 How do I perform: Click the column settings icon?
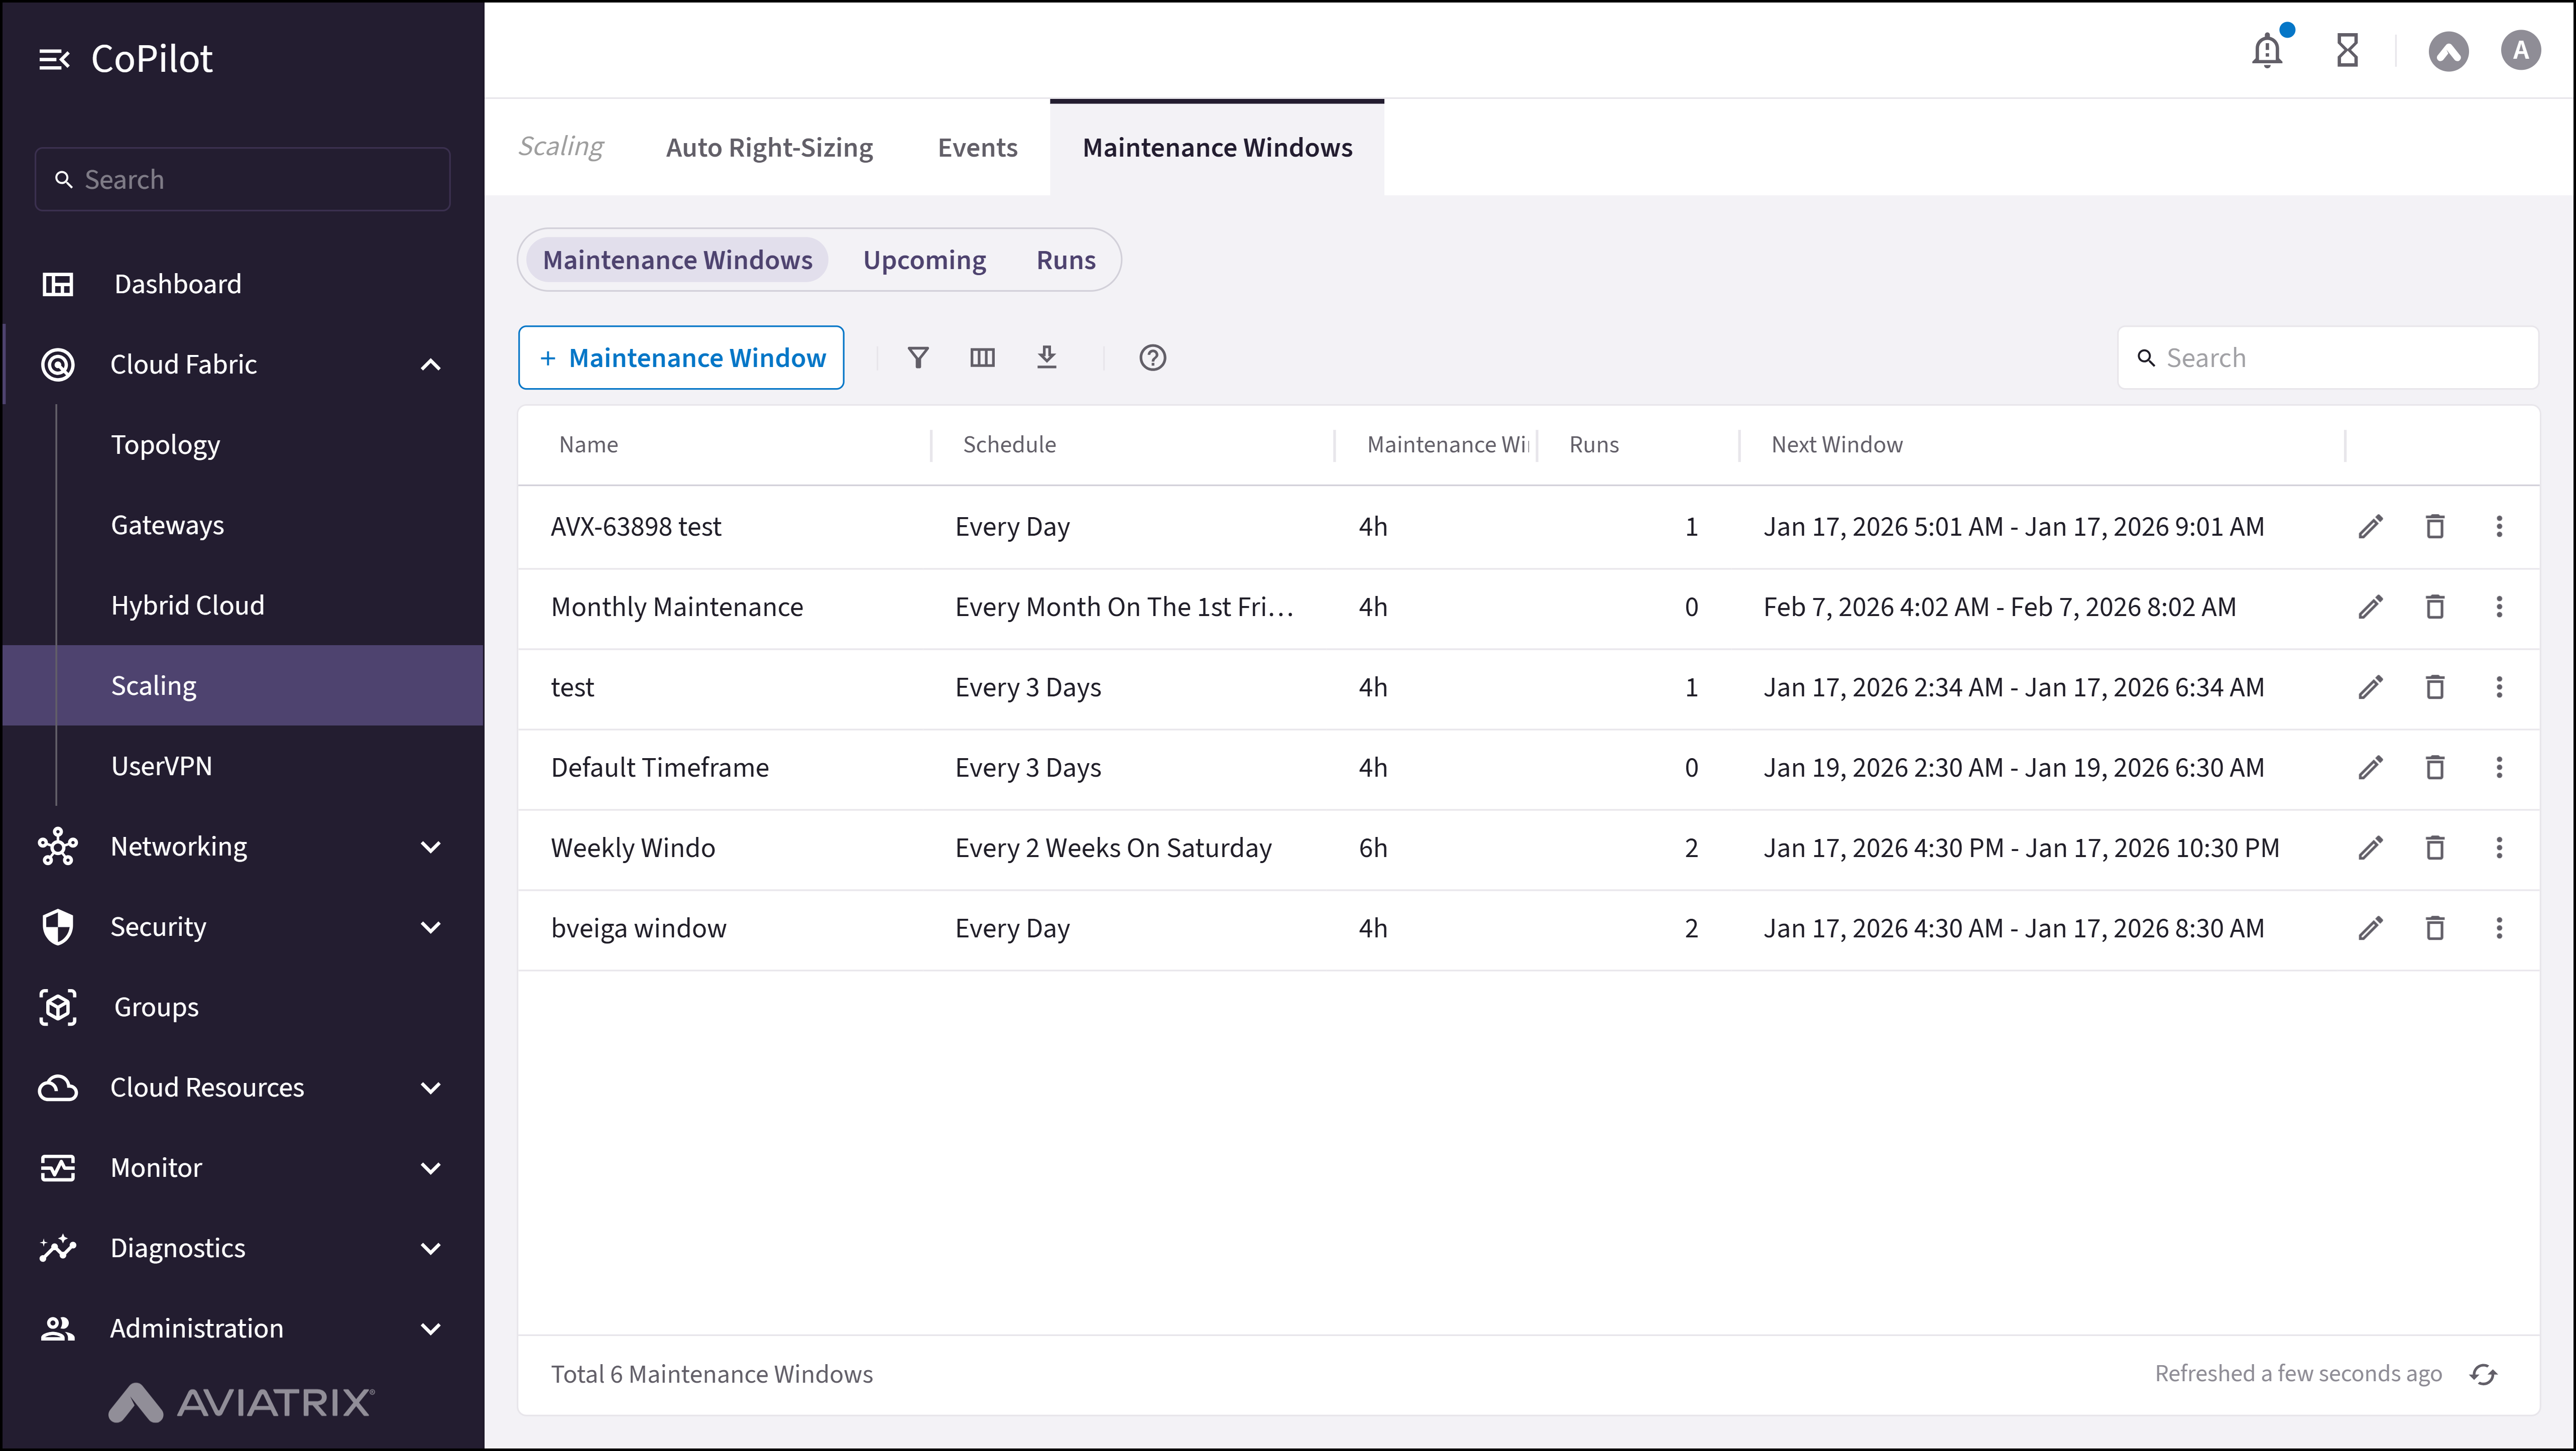tap(982, 357)
